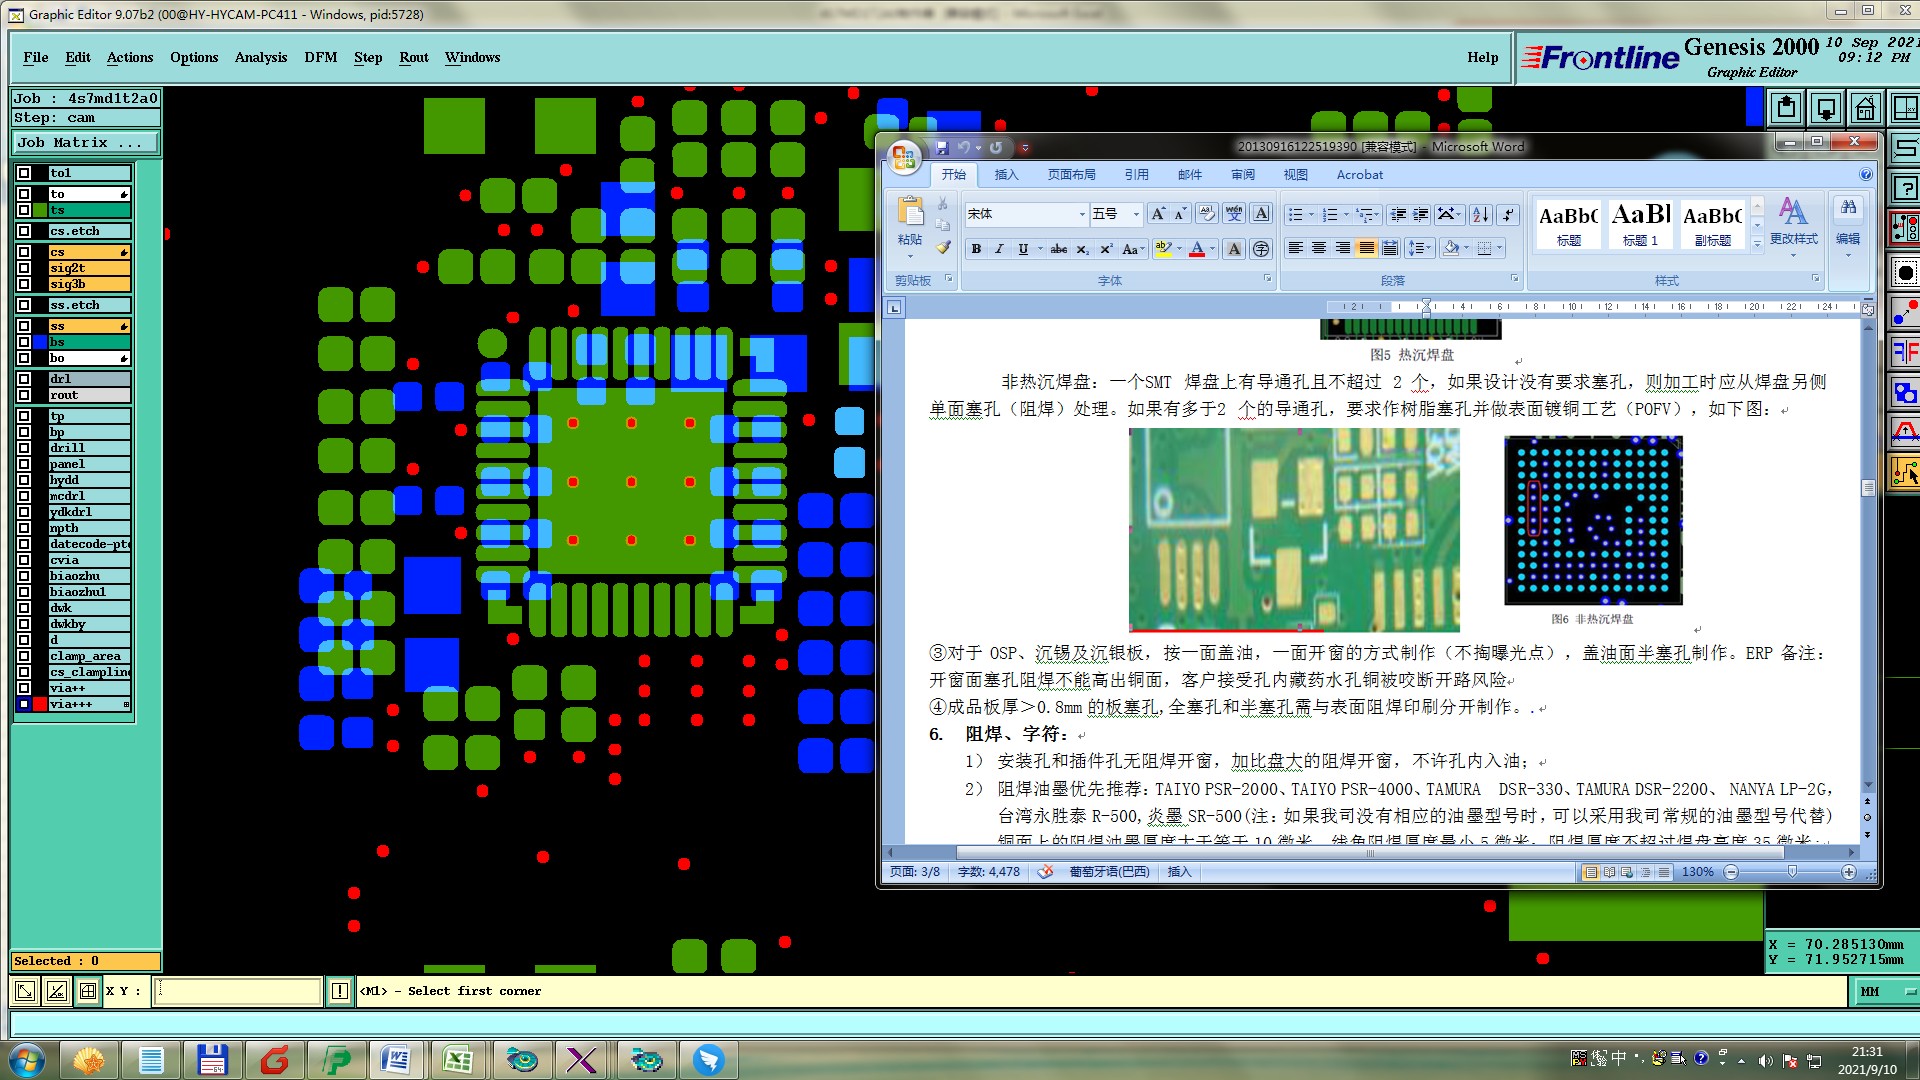Viewport: 1920px width, 1080px height.
Task: Toggle the drl layer checkbox
Action: point(24,379)
